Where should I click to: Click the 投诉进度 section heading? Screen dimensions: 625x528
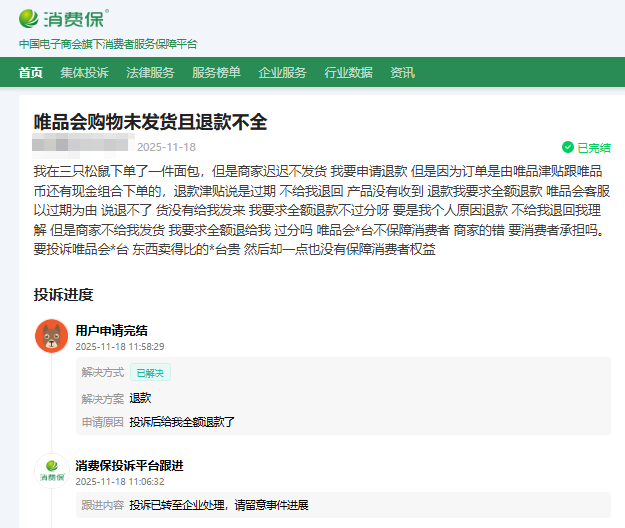coord(63,294)
